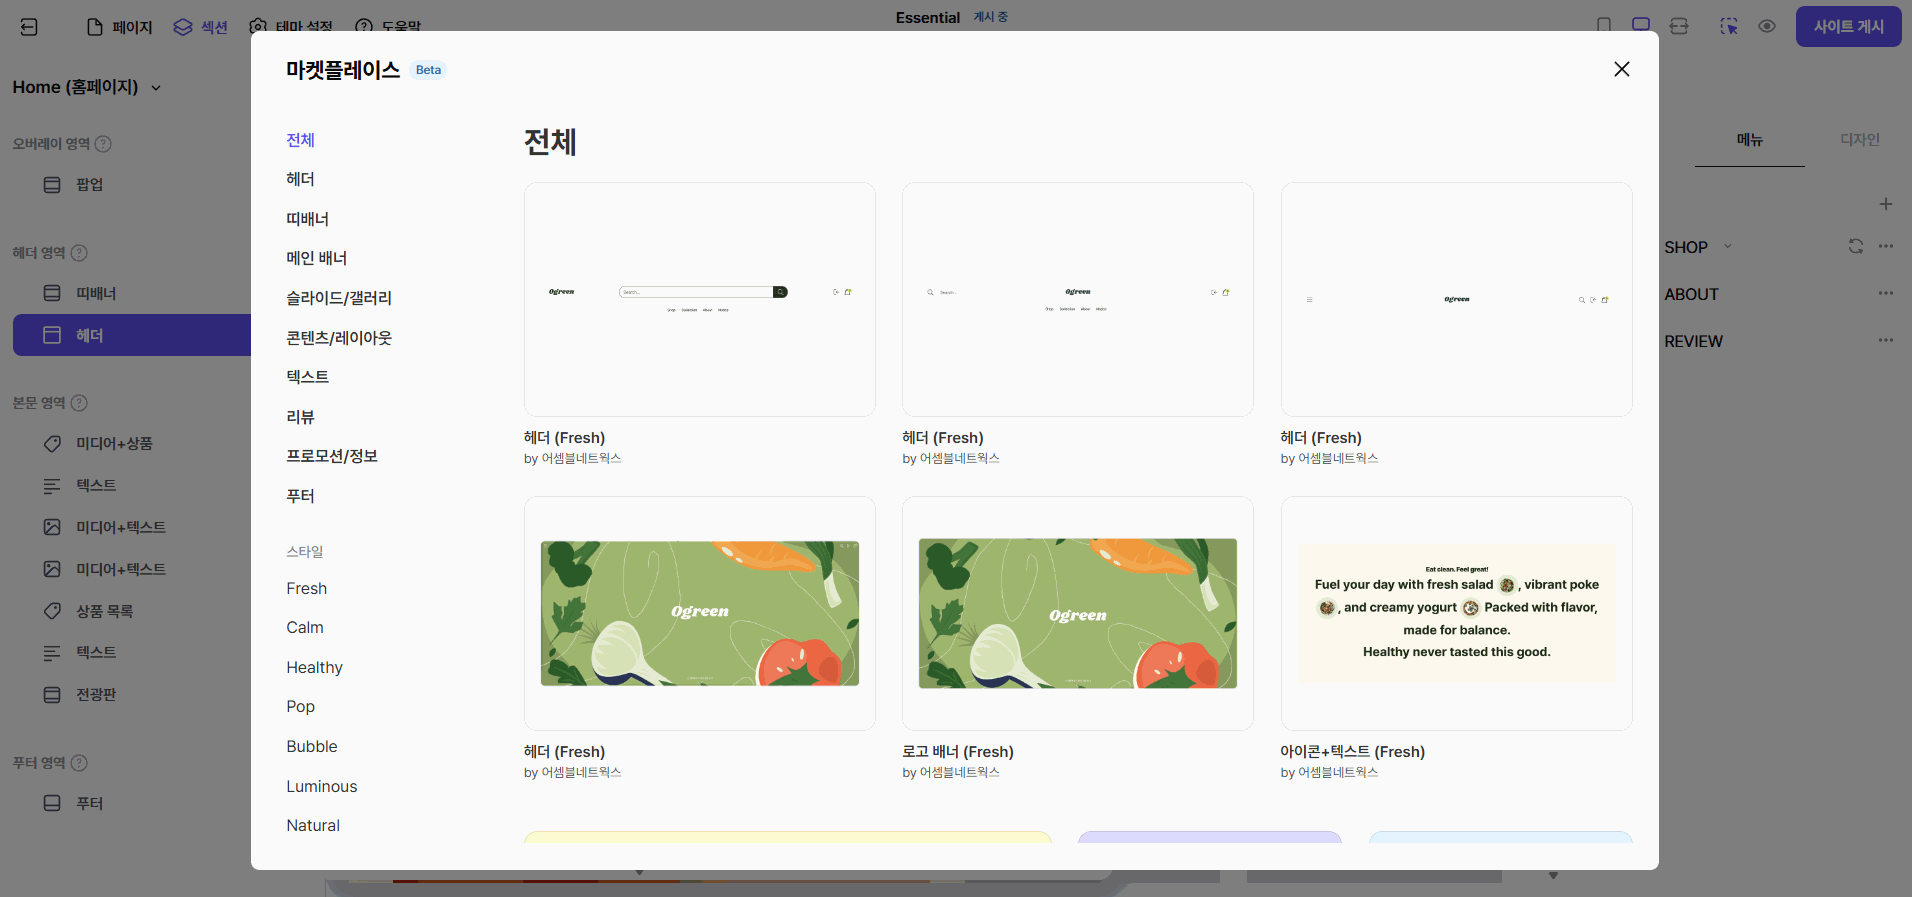The image size is (1912, 897).
Task: Filter by Bubble style
Action: click(312, 747)
